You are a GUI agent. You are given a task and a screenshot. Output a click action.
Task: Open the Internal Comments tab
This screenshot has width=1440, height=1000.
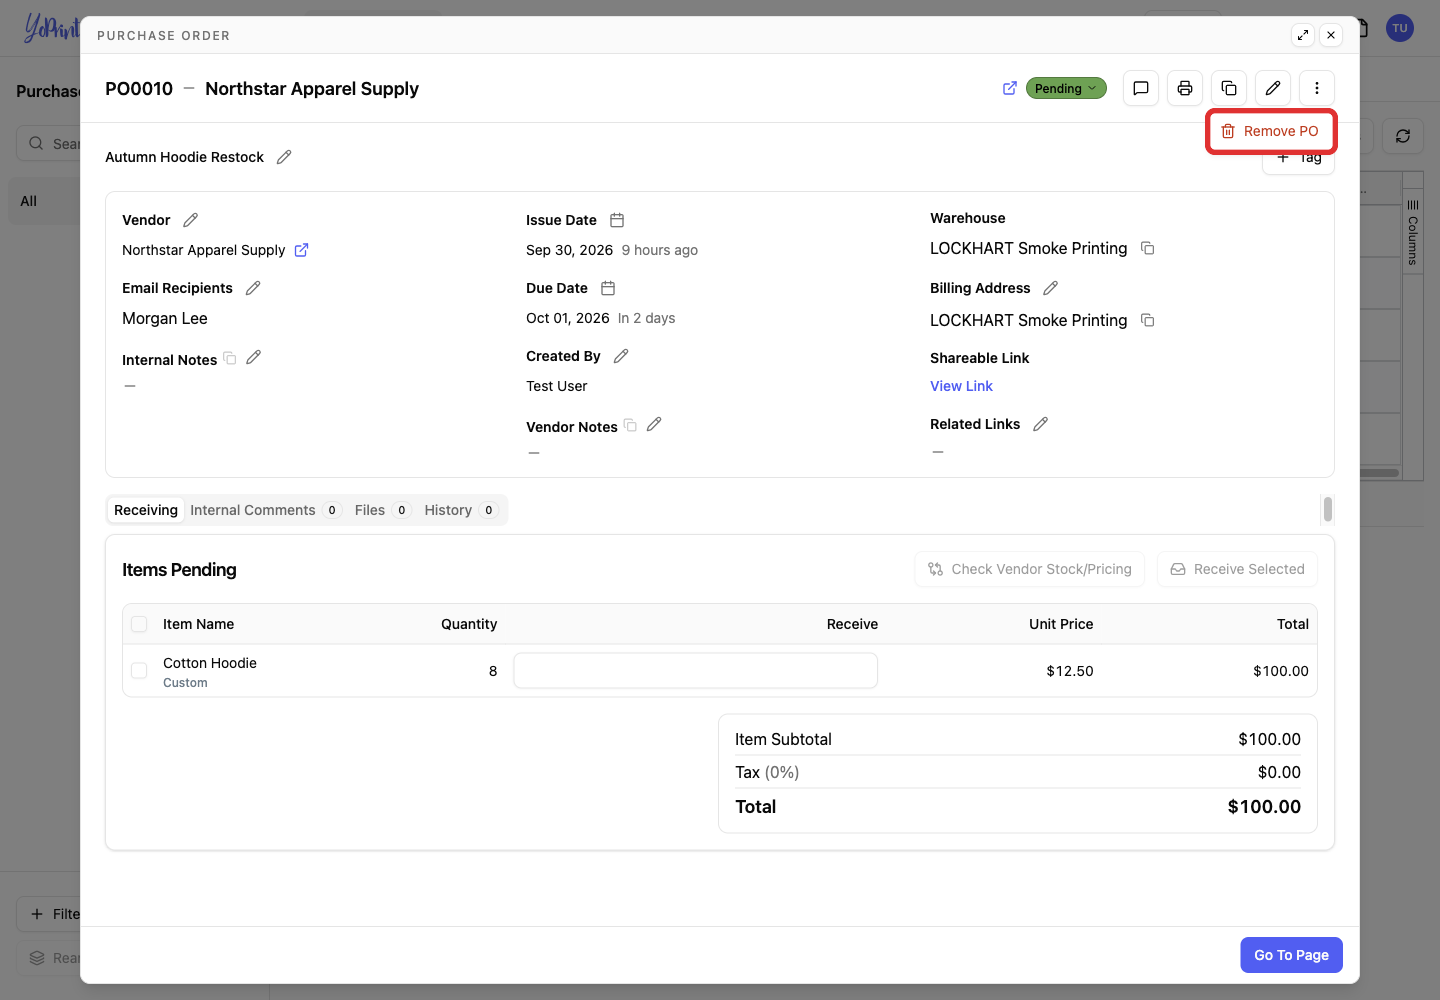coord(265,510)
